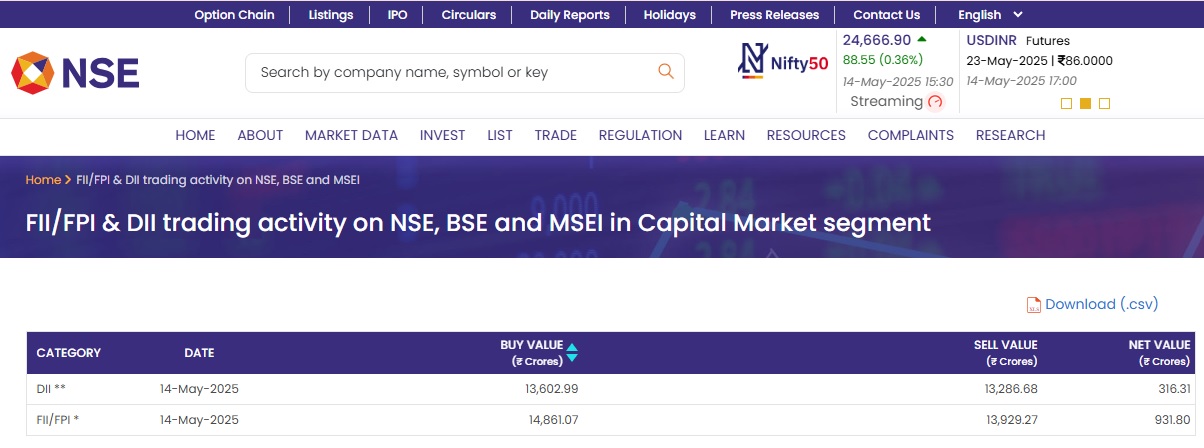Click the Nifty50 logo
This screenshot has width=1204, height=448.
coord(783,61)
